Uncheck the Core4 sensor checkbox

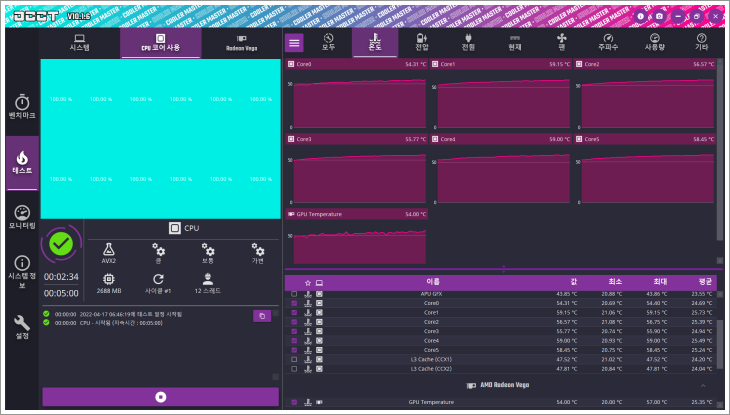pos(294,340)
